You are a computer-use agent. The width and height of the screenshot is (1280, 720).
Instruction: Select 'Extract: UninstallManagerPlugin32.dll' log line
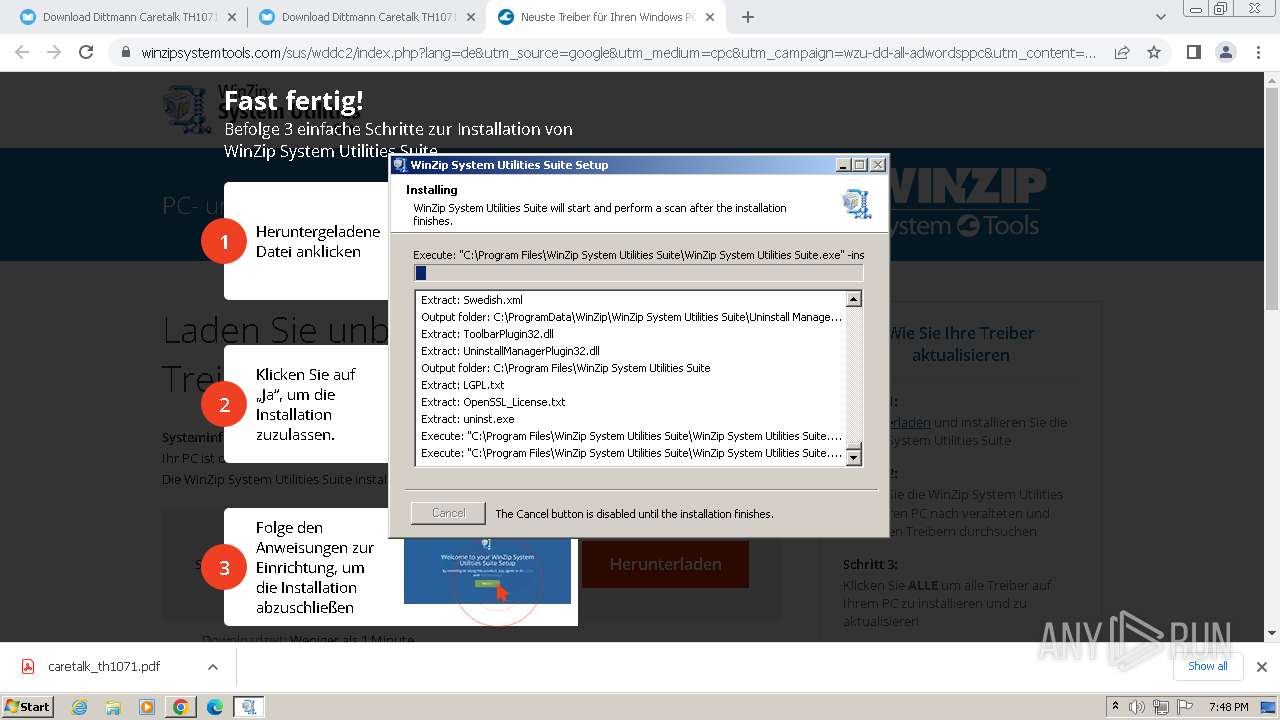[x=510, y=351]
